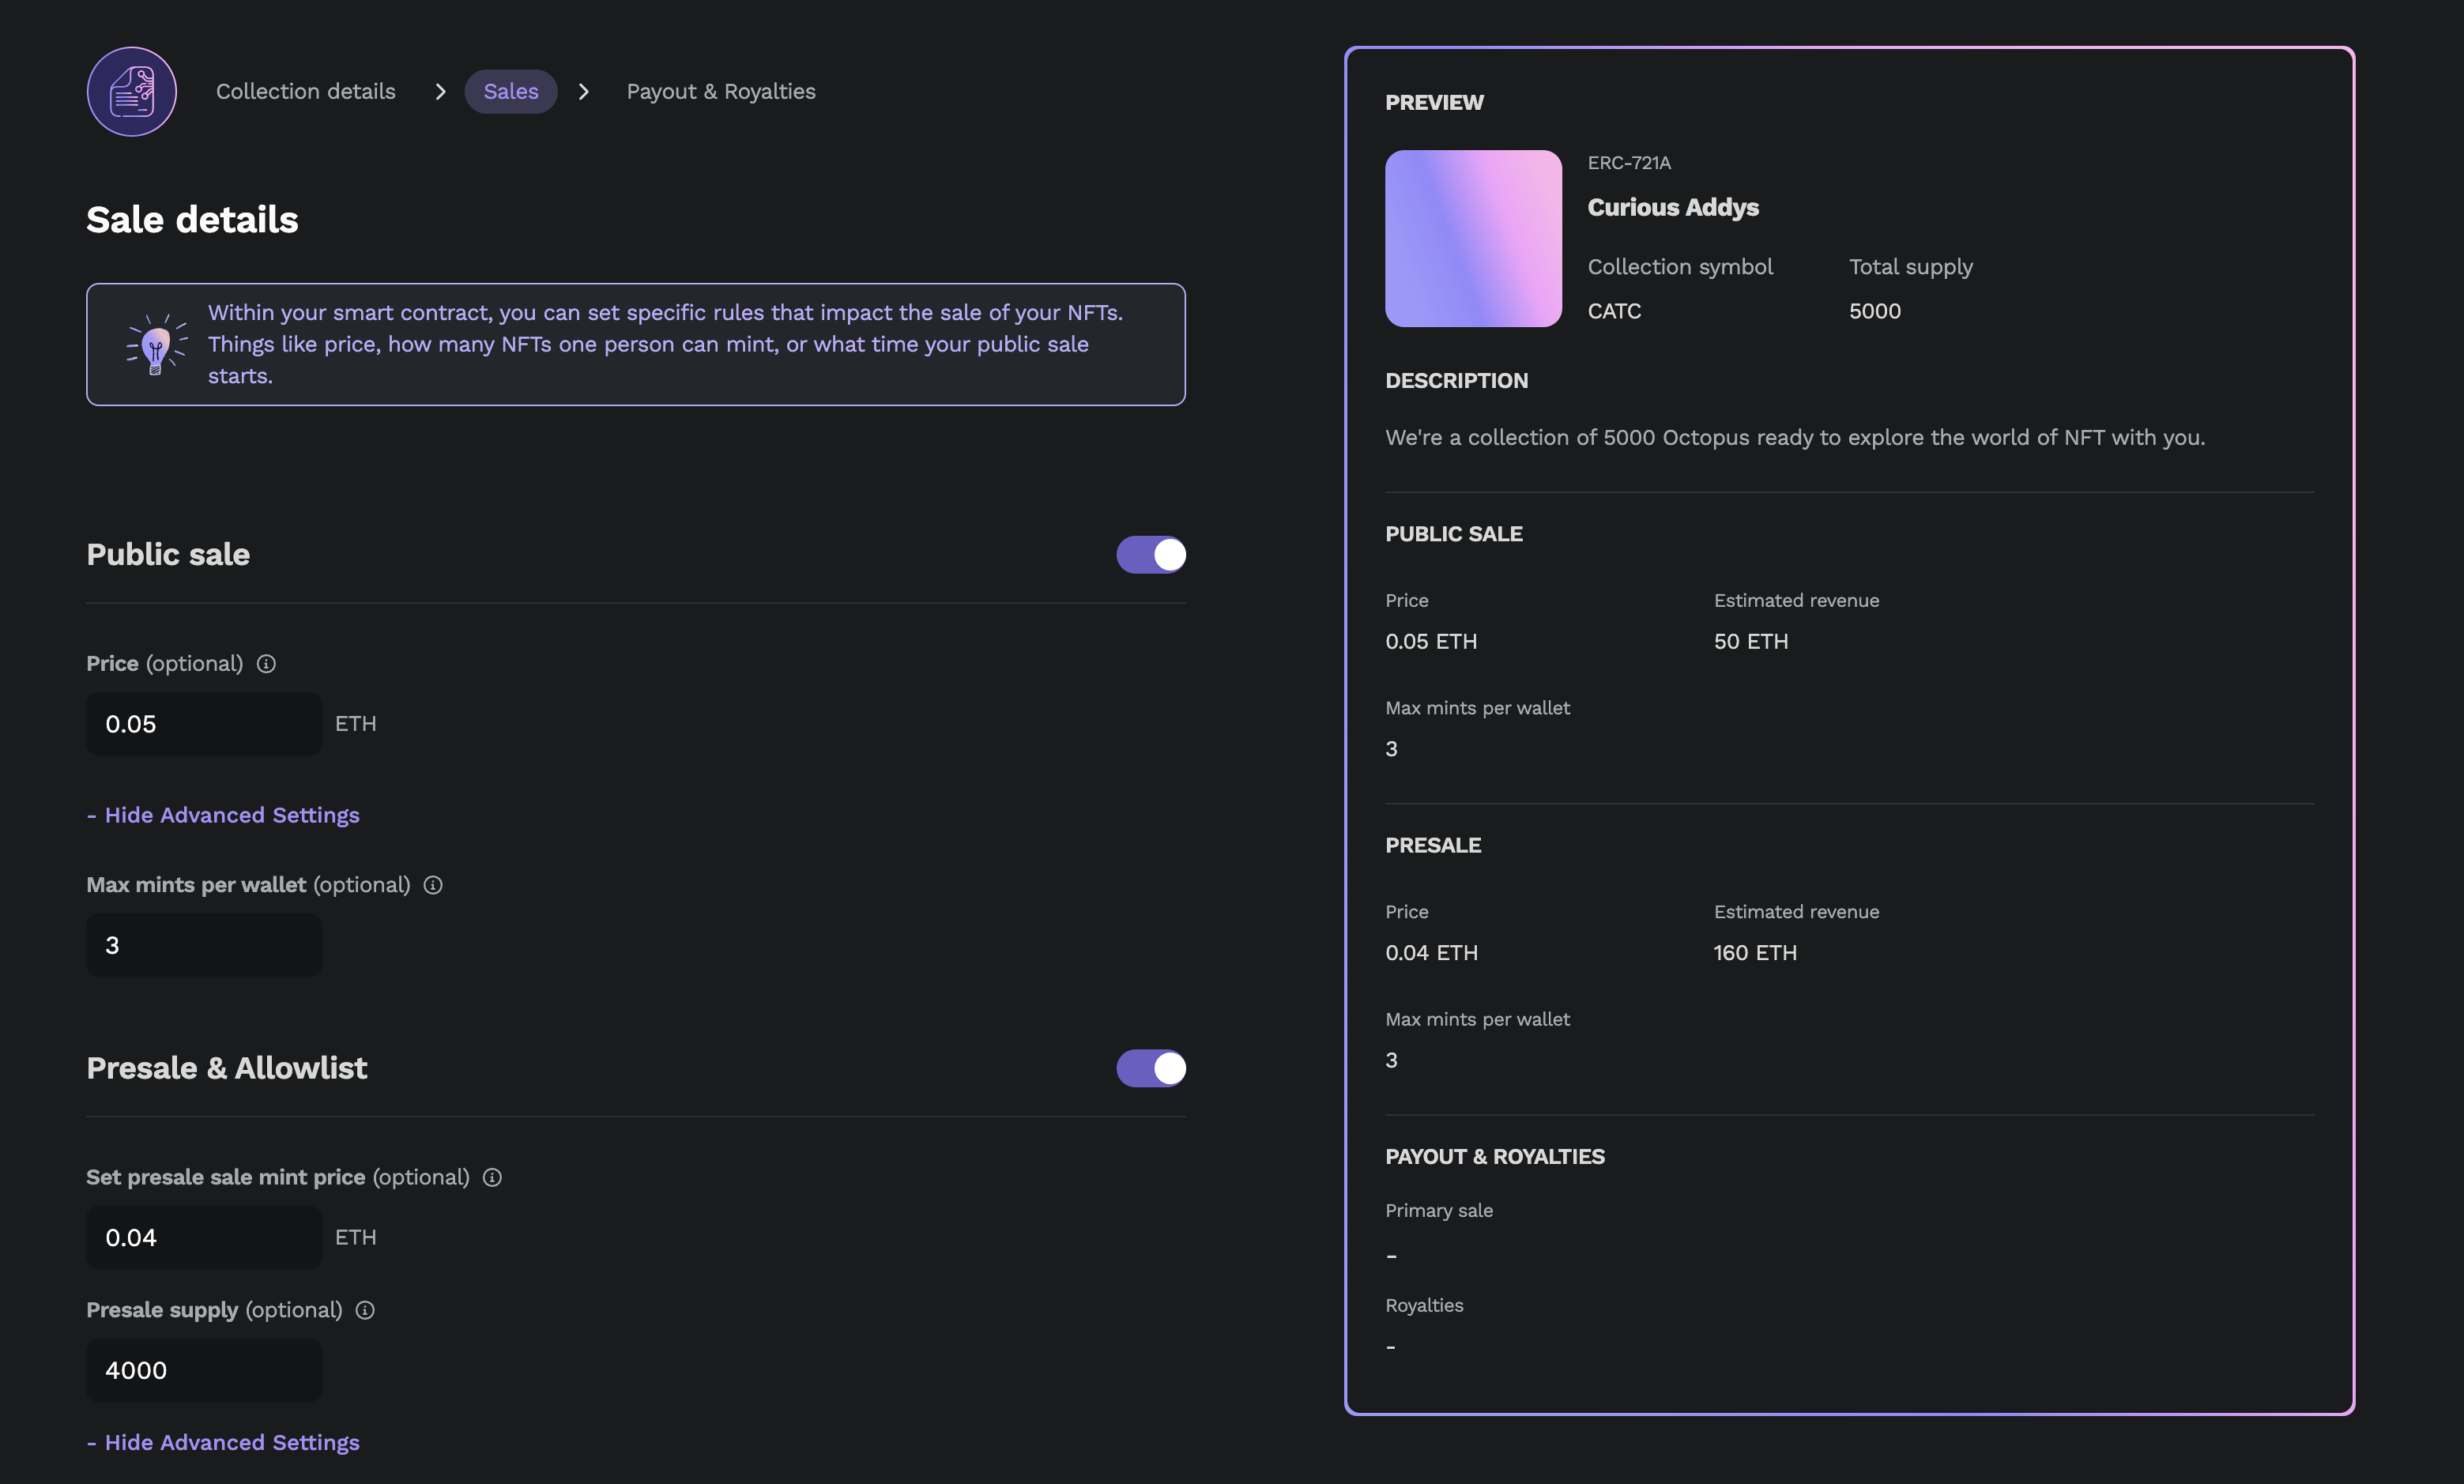2464x1484 pixels.
Task: Select the Sales step tab
Action: click(511, 91)
